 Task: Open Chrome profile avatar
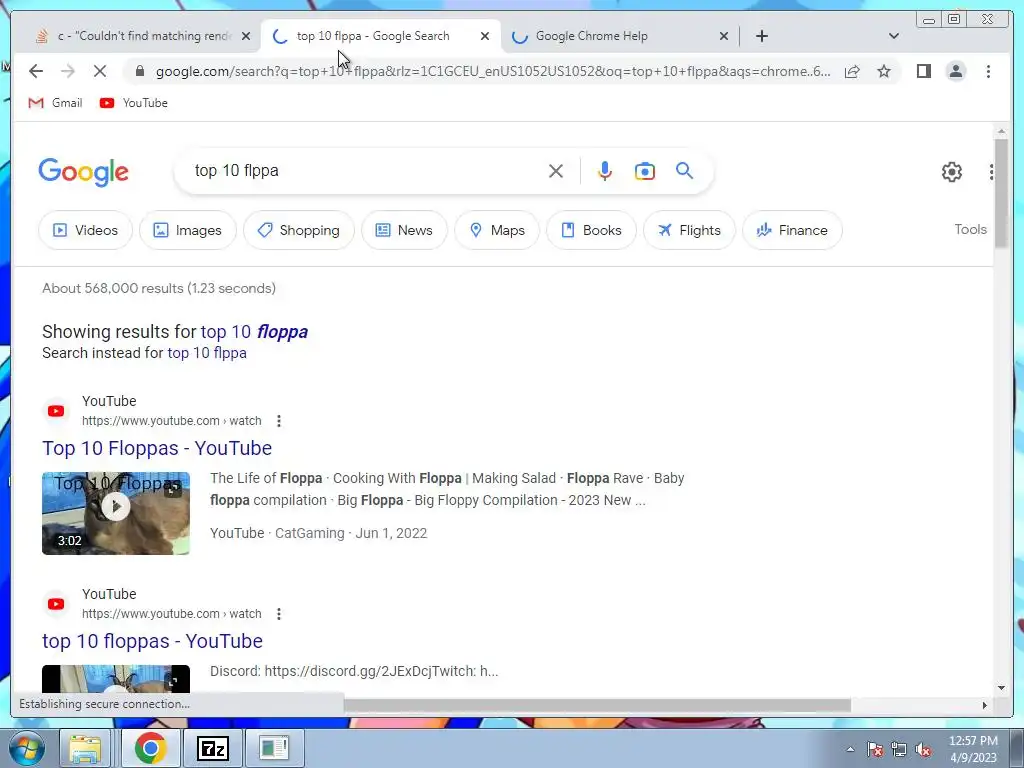(x=955, y=71)
